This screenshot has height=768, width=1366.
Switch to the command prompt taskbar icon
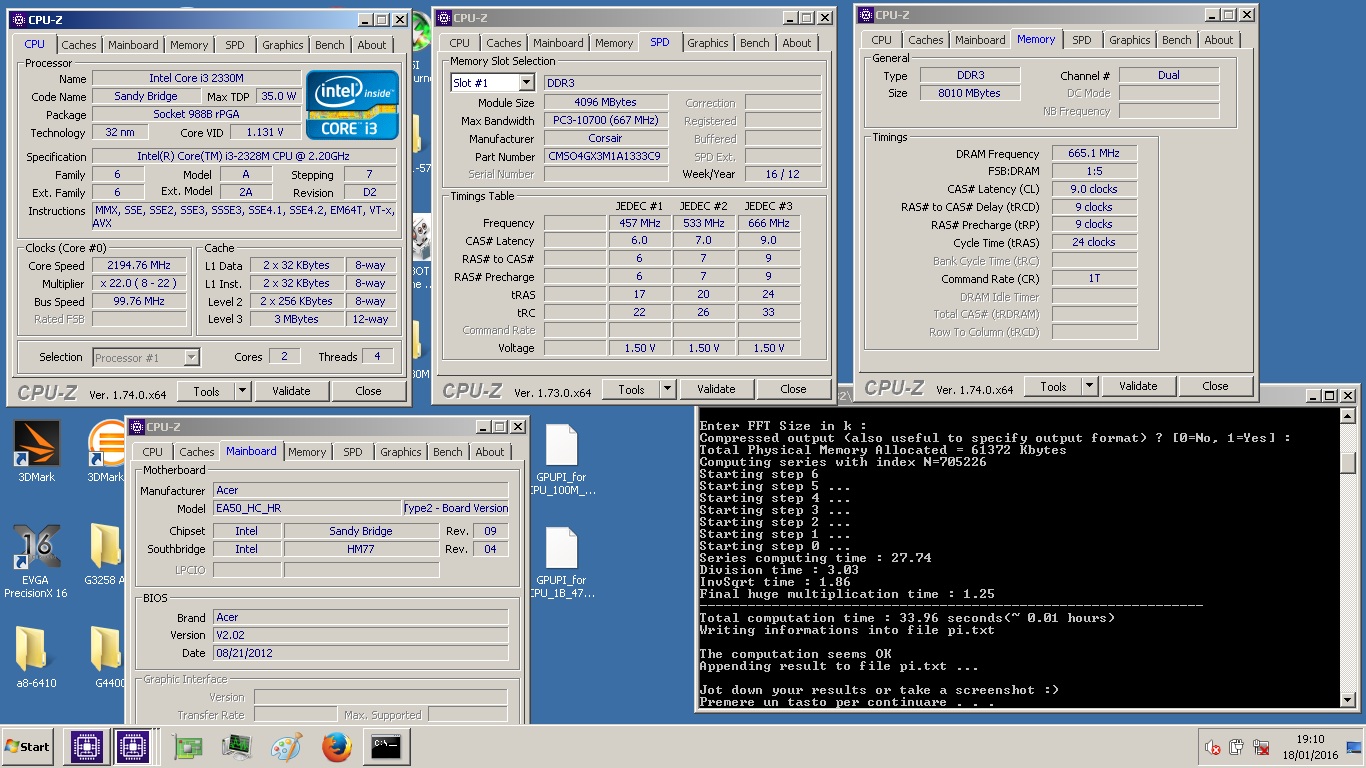[x=386, y=746]
